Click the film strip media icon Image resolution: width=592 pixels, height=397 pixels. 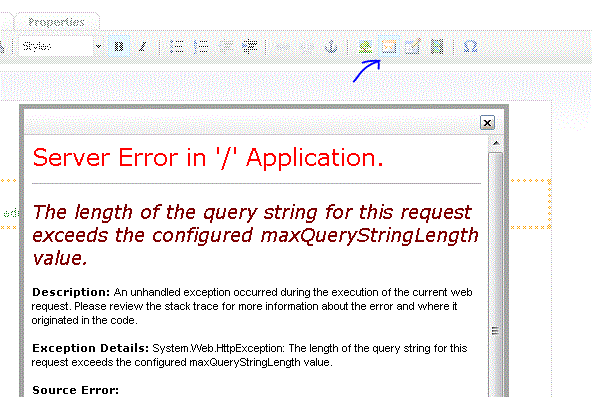[x=437, y=47]
